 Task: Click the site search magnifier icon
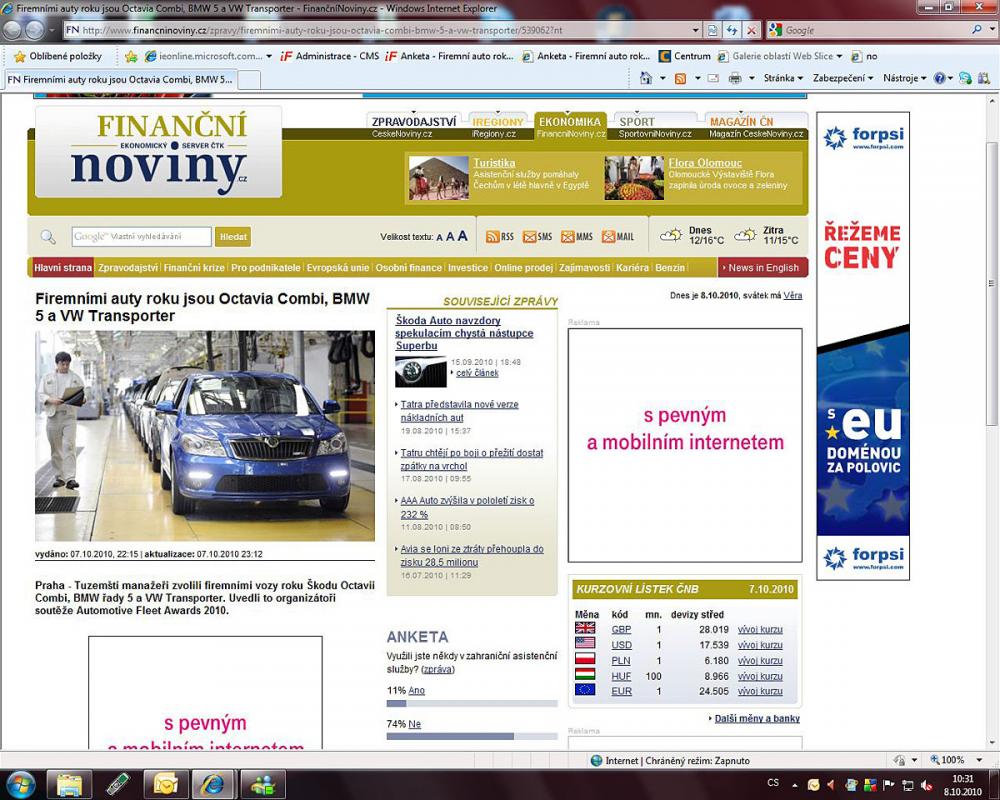[x=48, y=237]
